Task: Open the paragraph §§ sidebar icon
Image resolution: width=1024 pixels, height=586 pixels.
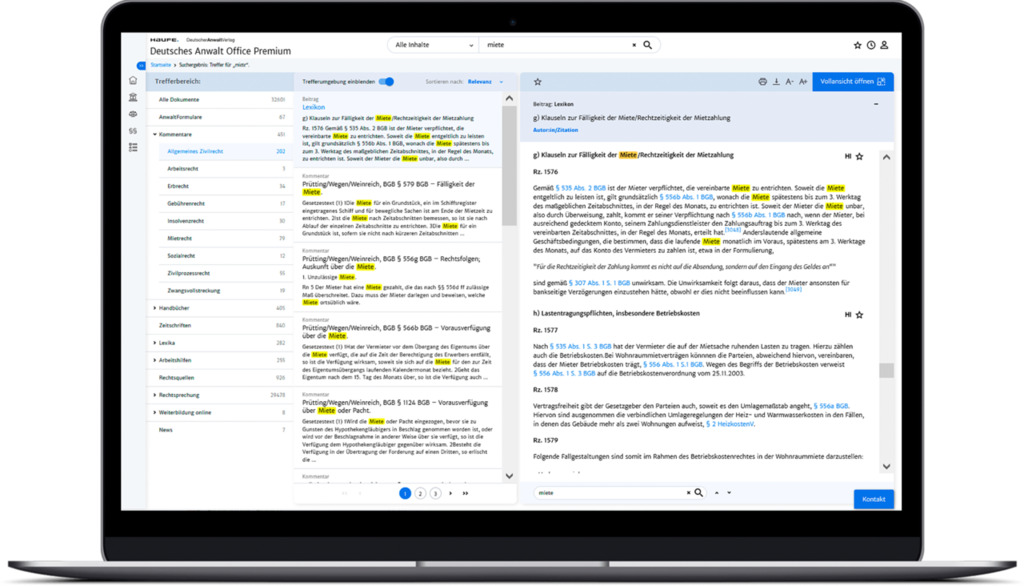Action: [x=133, y=131]
